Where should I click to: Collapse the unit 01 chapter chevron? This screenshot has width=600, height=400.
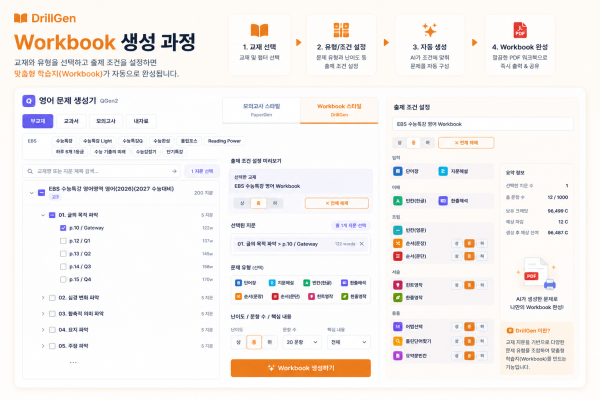(x=43, y=215)
